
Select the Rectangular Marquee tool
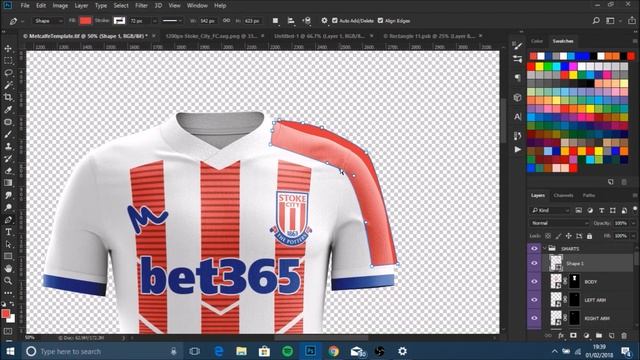click(x=8, y=61)
